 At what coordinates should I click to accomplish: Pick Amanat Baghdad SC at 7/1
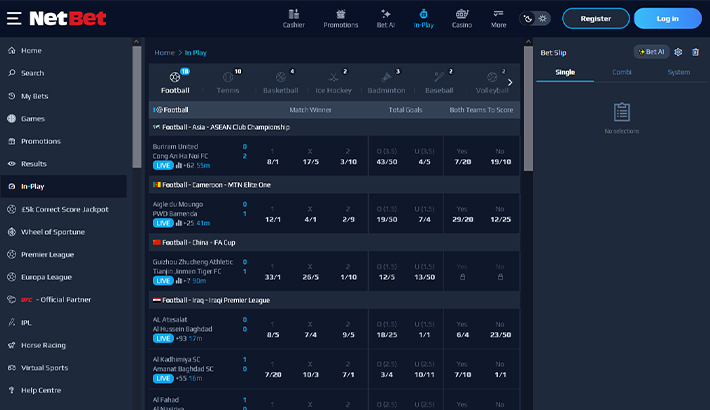pos(348,369)
